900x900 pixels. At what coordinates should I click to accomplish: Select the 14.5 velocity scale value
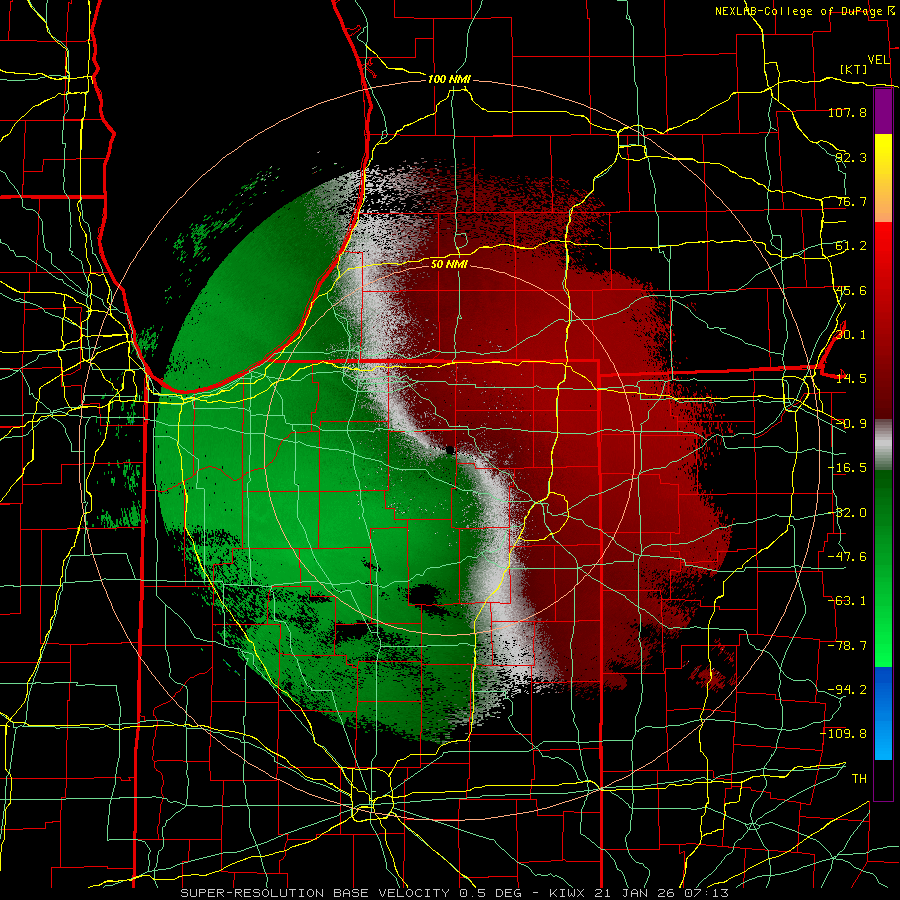point(851,379)
